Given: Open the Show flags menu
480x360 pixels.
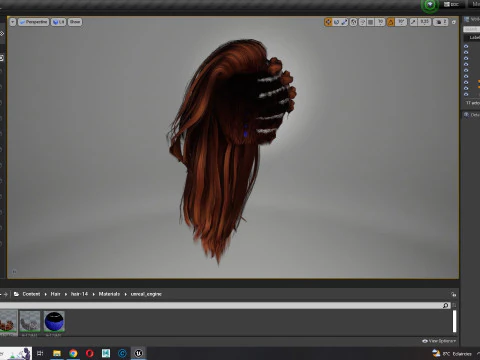Looking at the screenshot, I should click(75, 22).
